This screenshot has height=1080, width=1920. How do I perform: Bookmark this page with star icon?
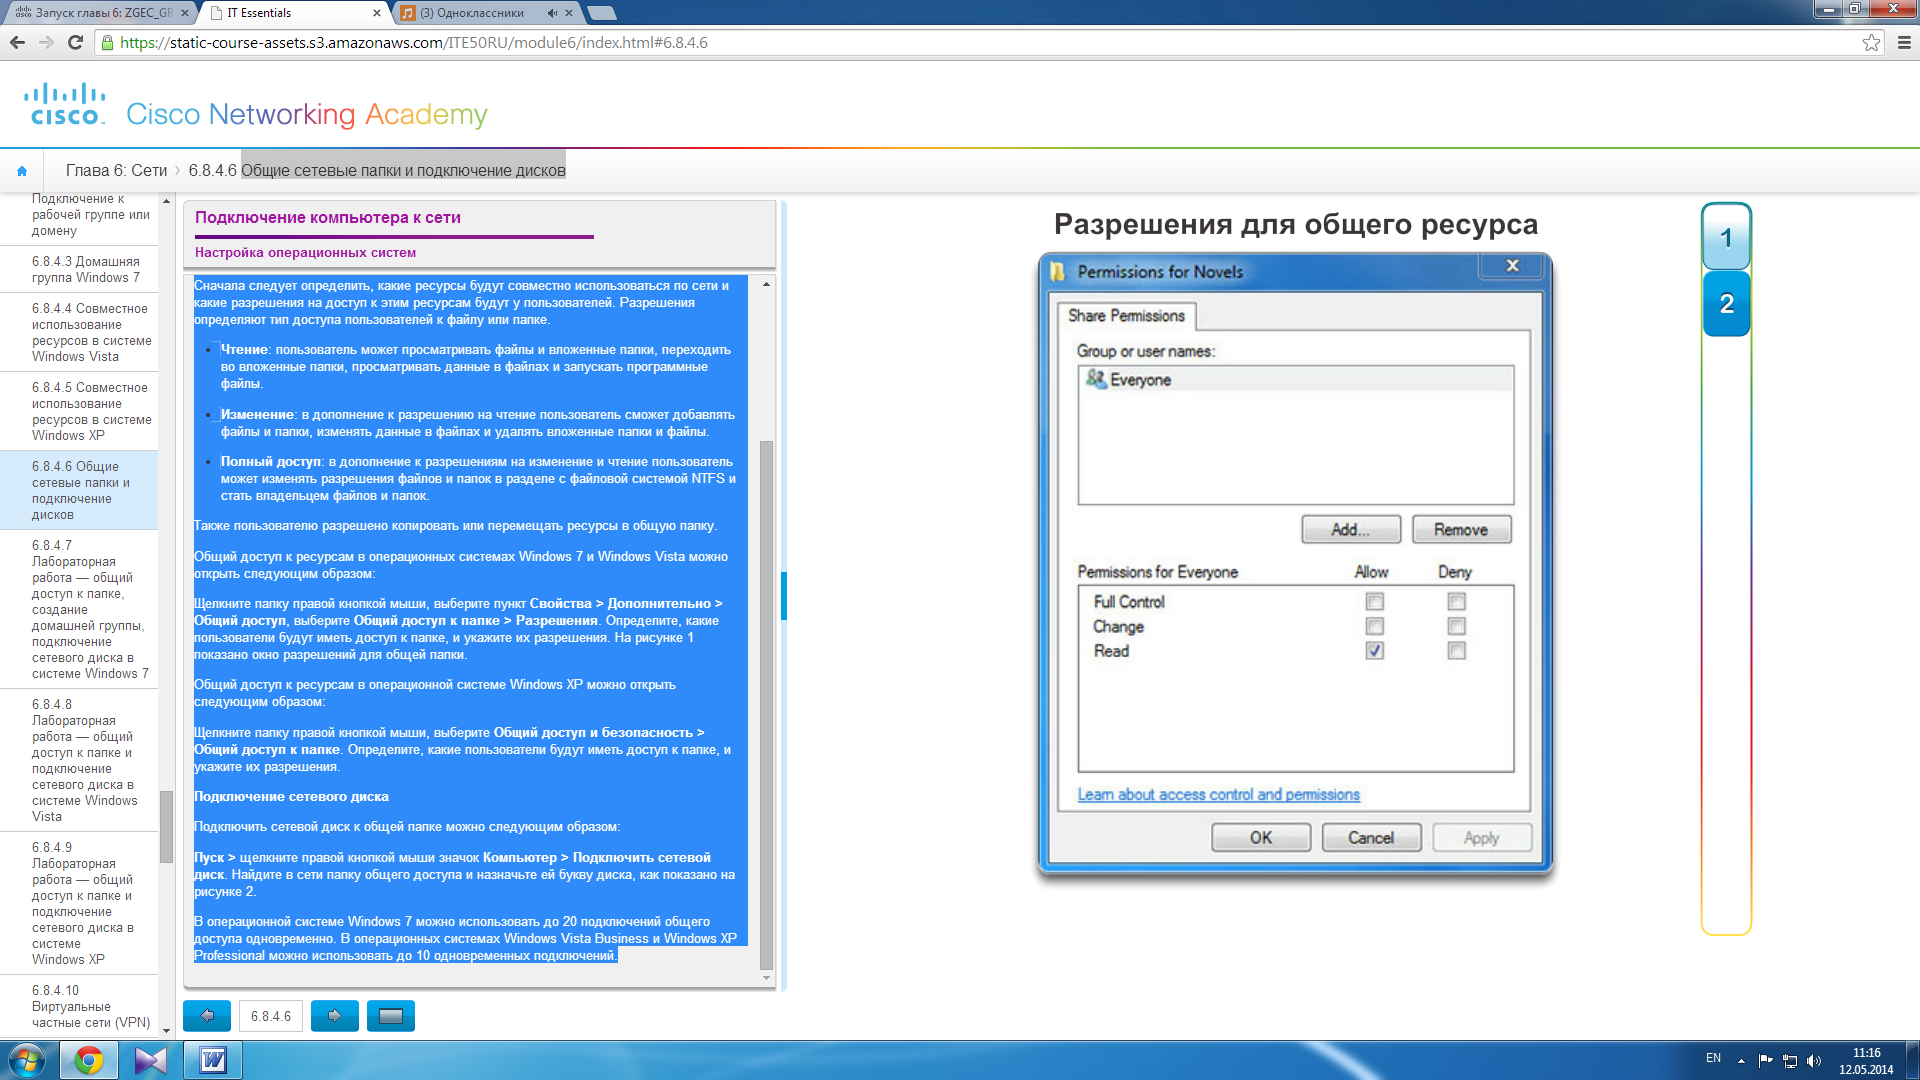point(1871,42)
